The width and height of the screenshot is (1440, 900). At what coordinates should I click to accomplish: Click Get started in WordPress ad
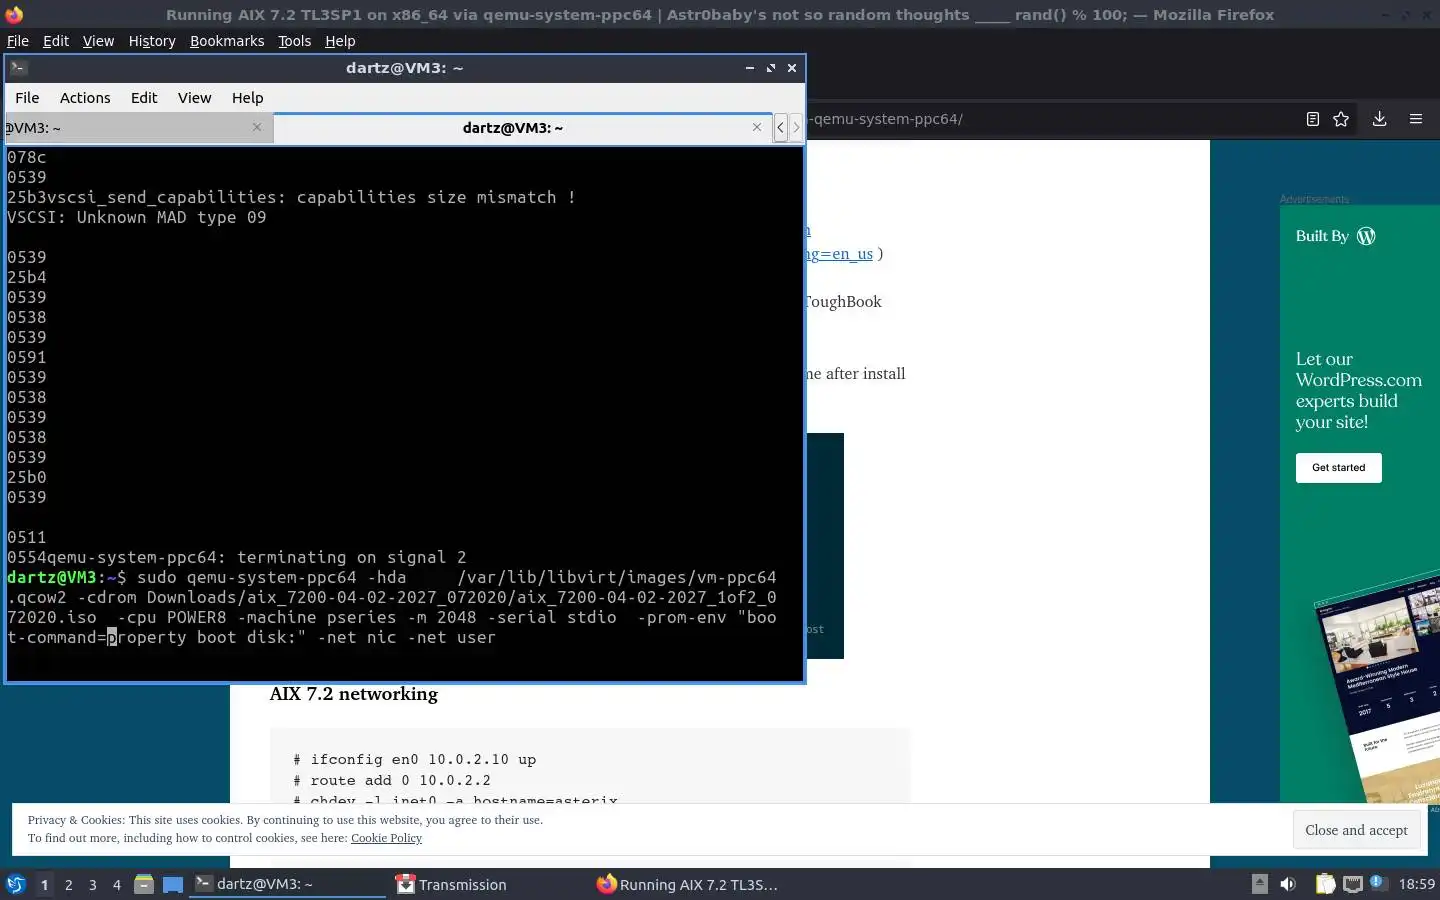point(1338,468)
